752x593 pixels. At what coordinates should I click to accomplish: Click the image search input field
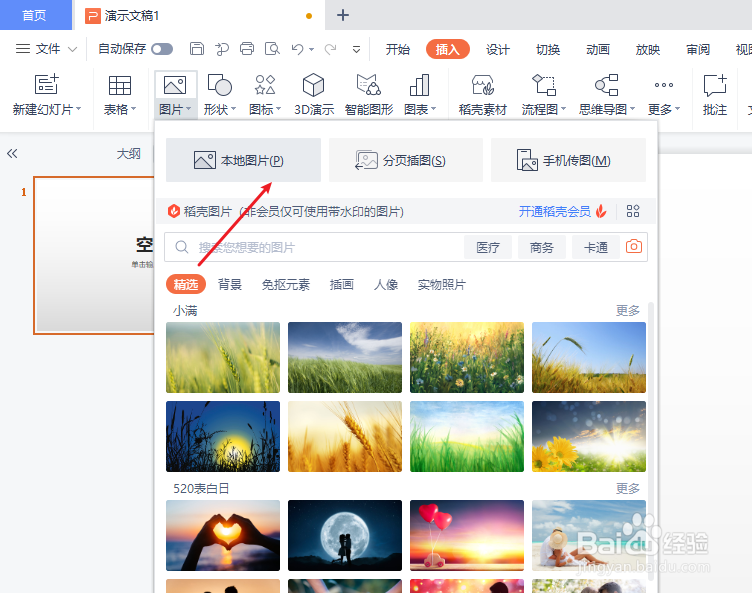coord(314,247)
